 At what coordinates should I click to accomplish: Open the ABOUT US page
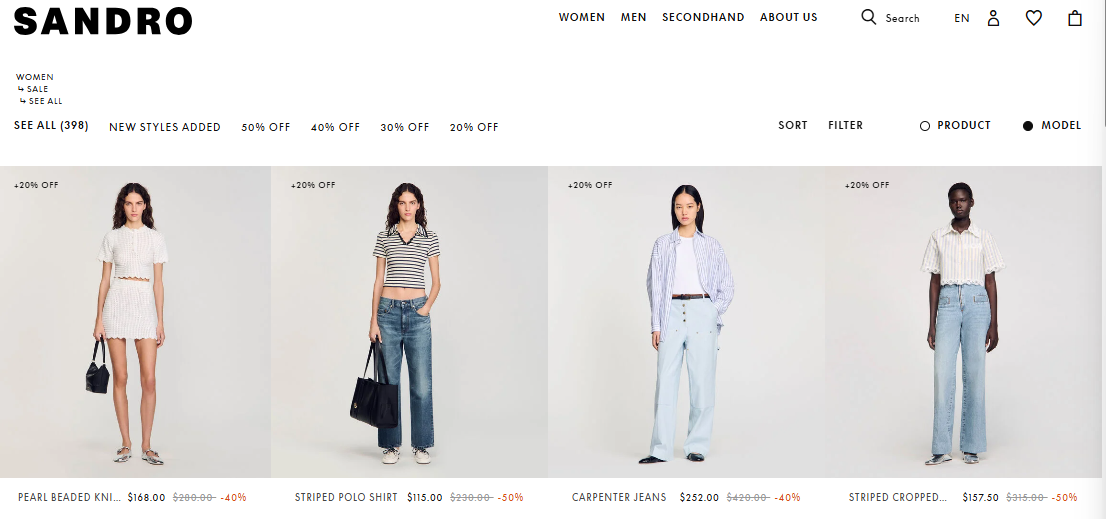[x=789, y=17]
